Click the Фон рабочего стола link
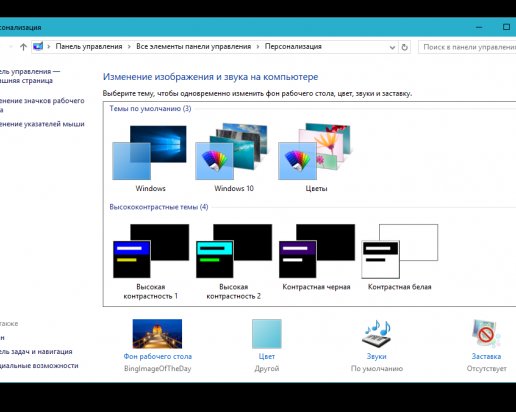The height and width of the screenshot is (412, 516). pos(158,356)
